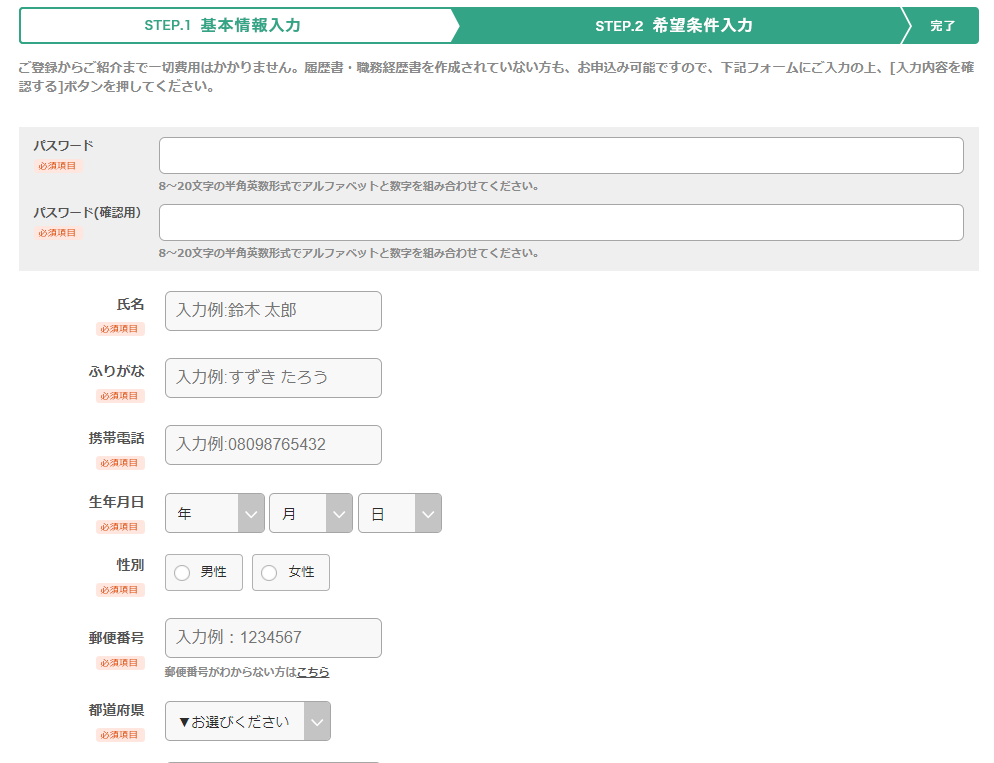
Task: Select the 男性 (male) radio button
Action: click(183, 572)
